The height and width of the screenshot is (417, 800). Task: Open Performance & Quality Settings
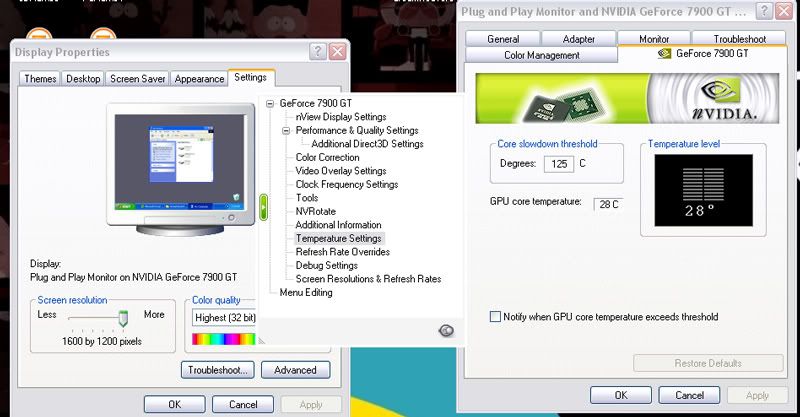click(x=357, y=130)
